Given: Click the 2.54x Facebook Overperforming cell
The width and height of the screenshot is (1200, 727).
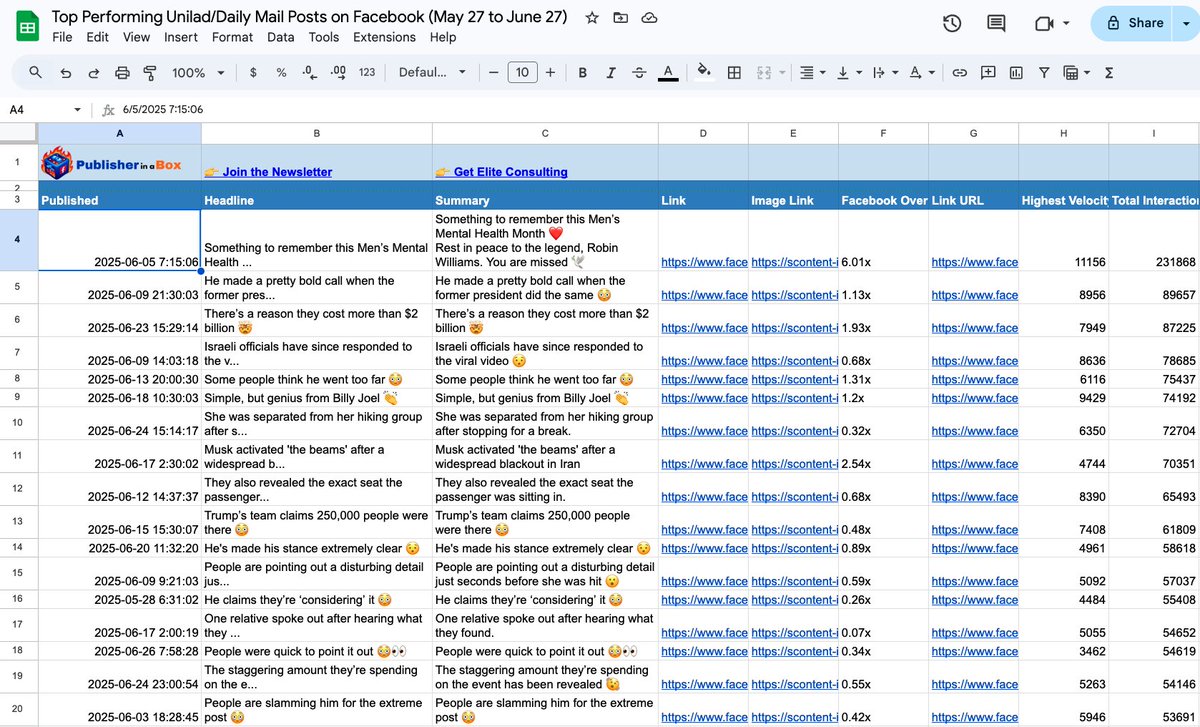Looking at the screenshot, I should 883,455.
